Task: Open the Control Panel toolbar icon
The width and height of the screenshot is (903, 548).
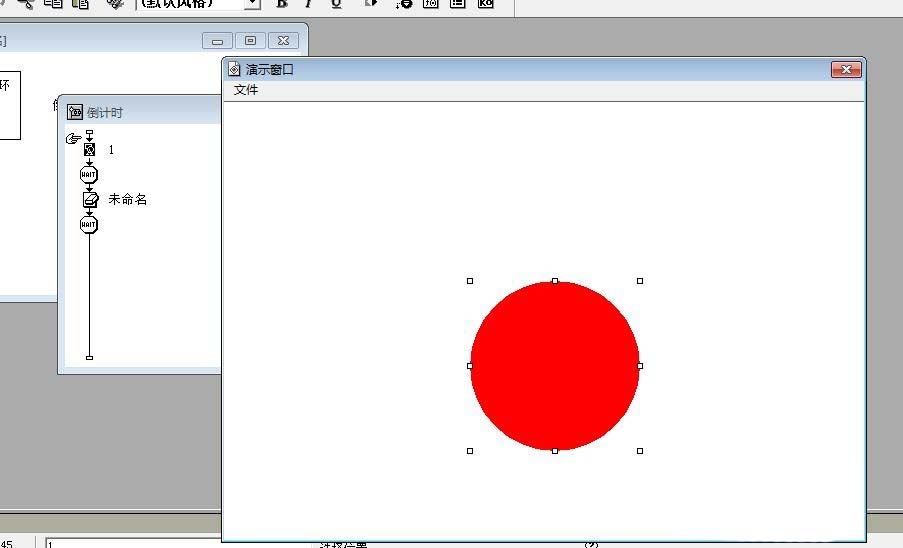Action: 404,4
